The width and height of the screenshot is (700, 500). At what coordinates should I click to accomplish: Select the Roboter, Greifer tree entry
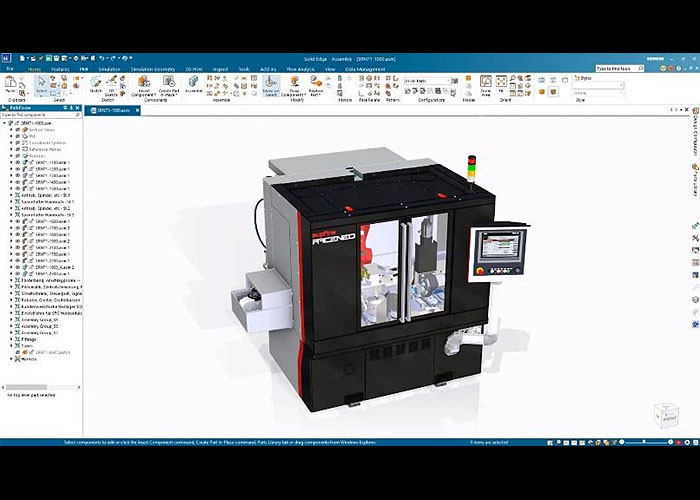point(51,300)
